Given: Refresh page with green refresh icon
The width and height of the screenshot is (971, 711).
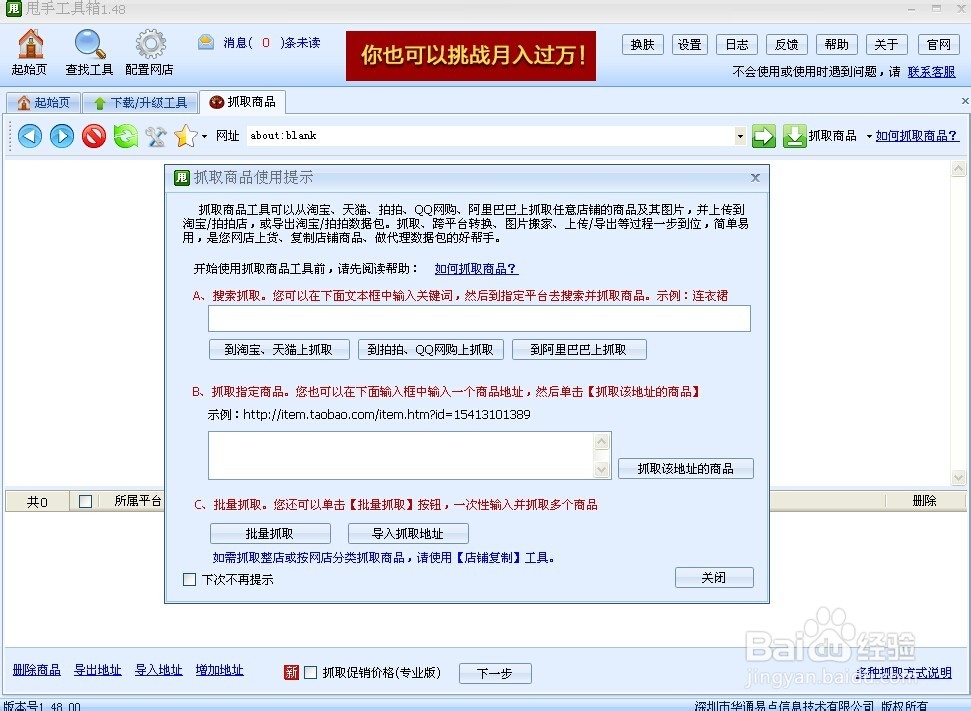Looking at the screenshot, I should point(124,135).
